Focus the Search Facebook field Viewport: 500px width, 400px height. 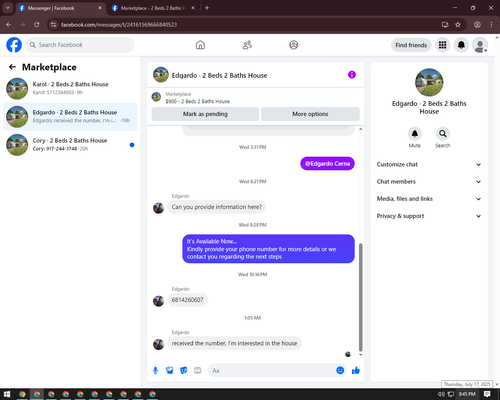(80, 45)
